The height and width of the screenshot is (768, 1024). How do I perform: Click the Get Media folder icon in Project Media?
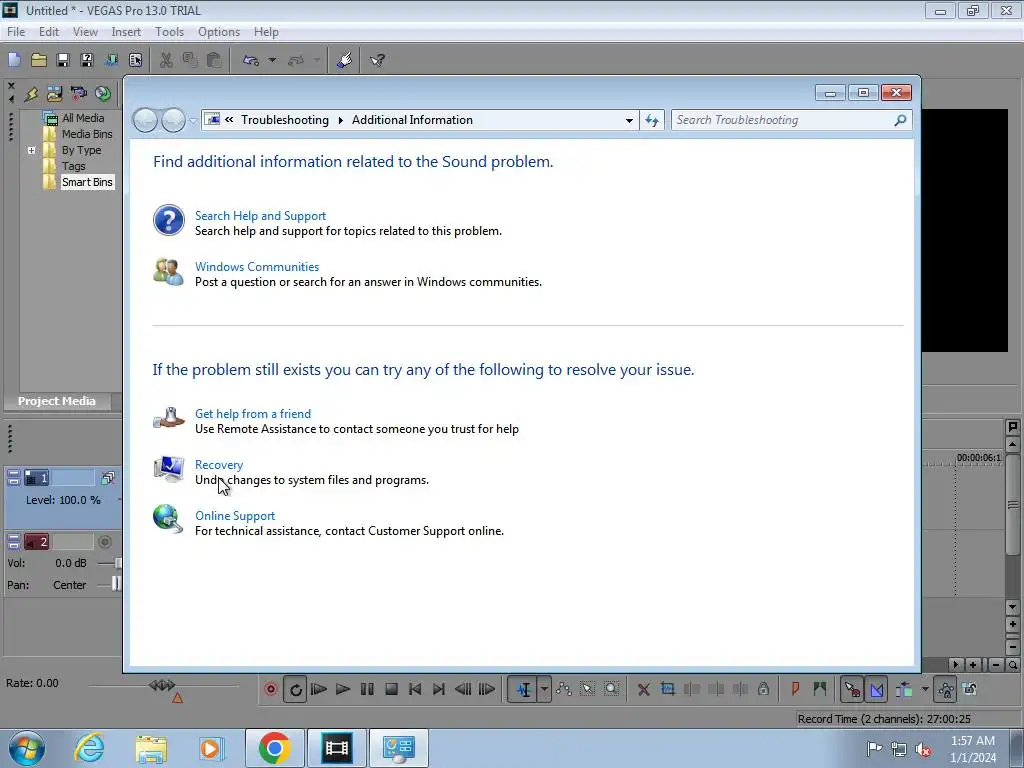(55, 94)
